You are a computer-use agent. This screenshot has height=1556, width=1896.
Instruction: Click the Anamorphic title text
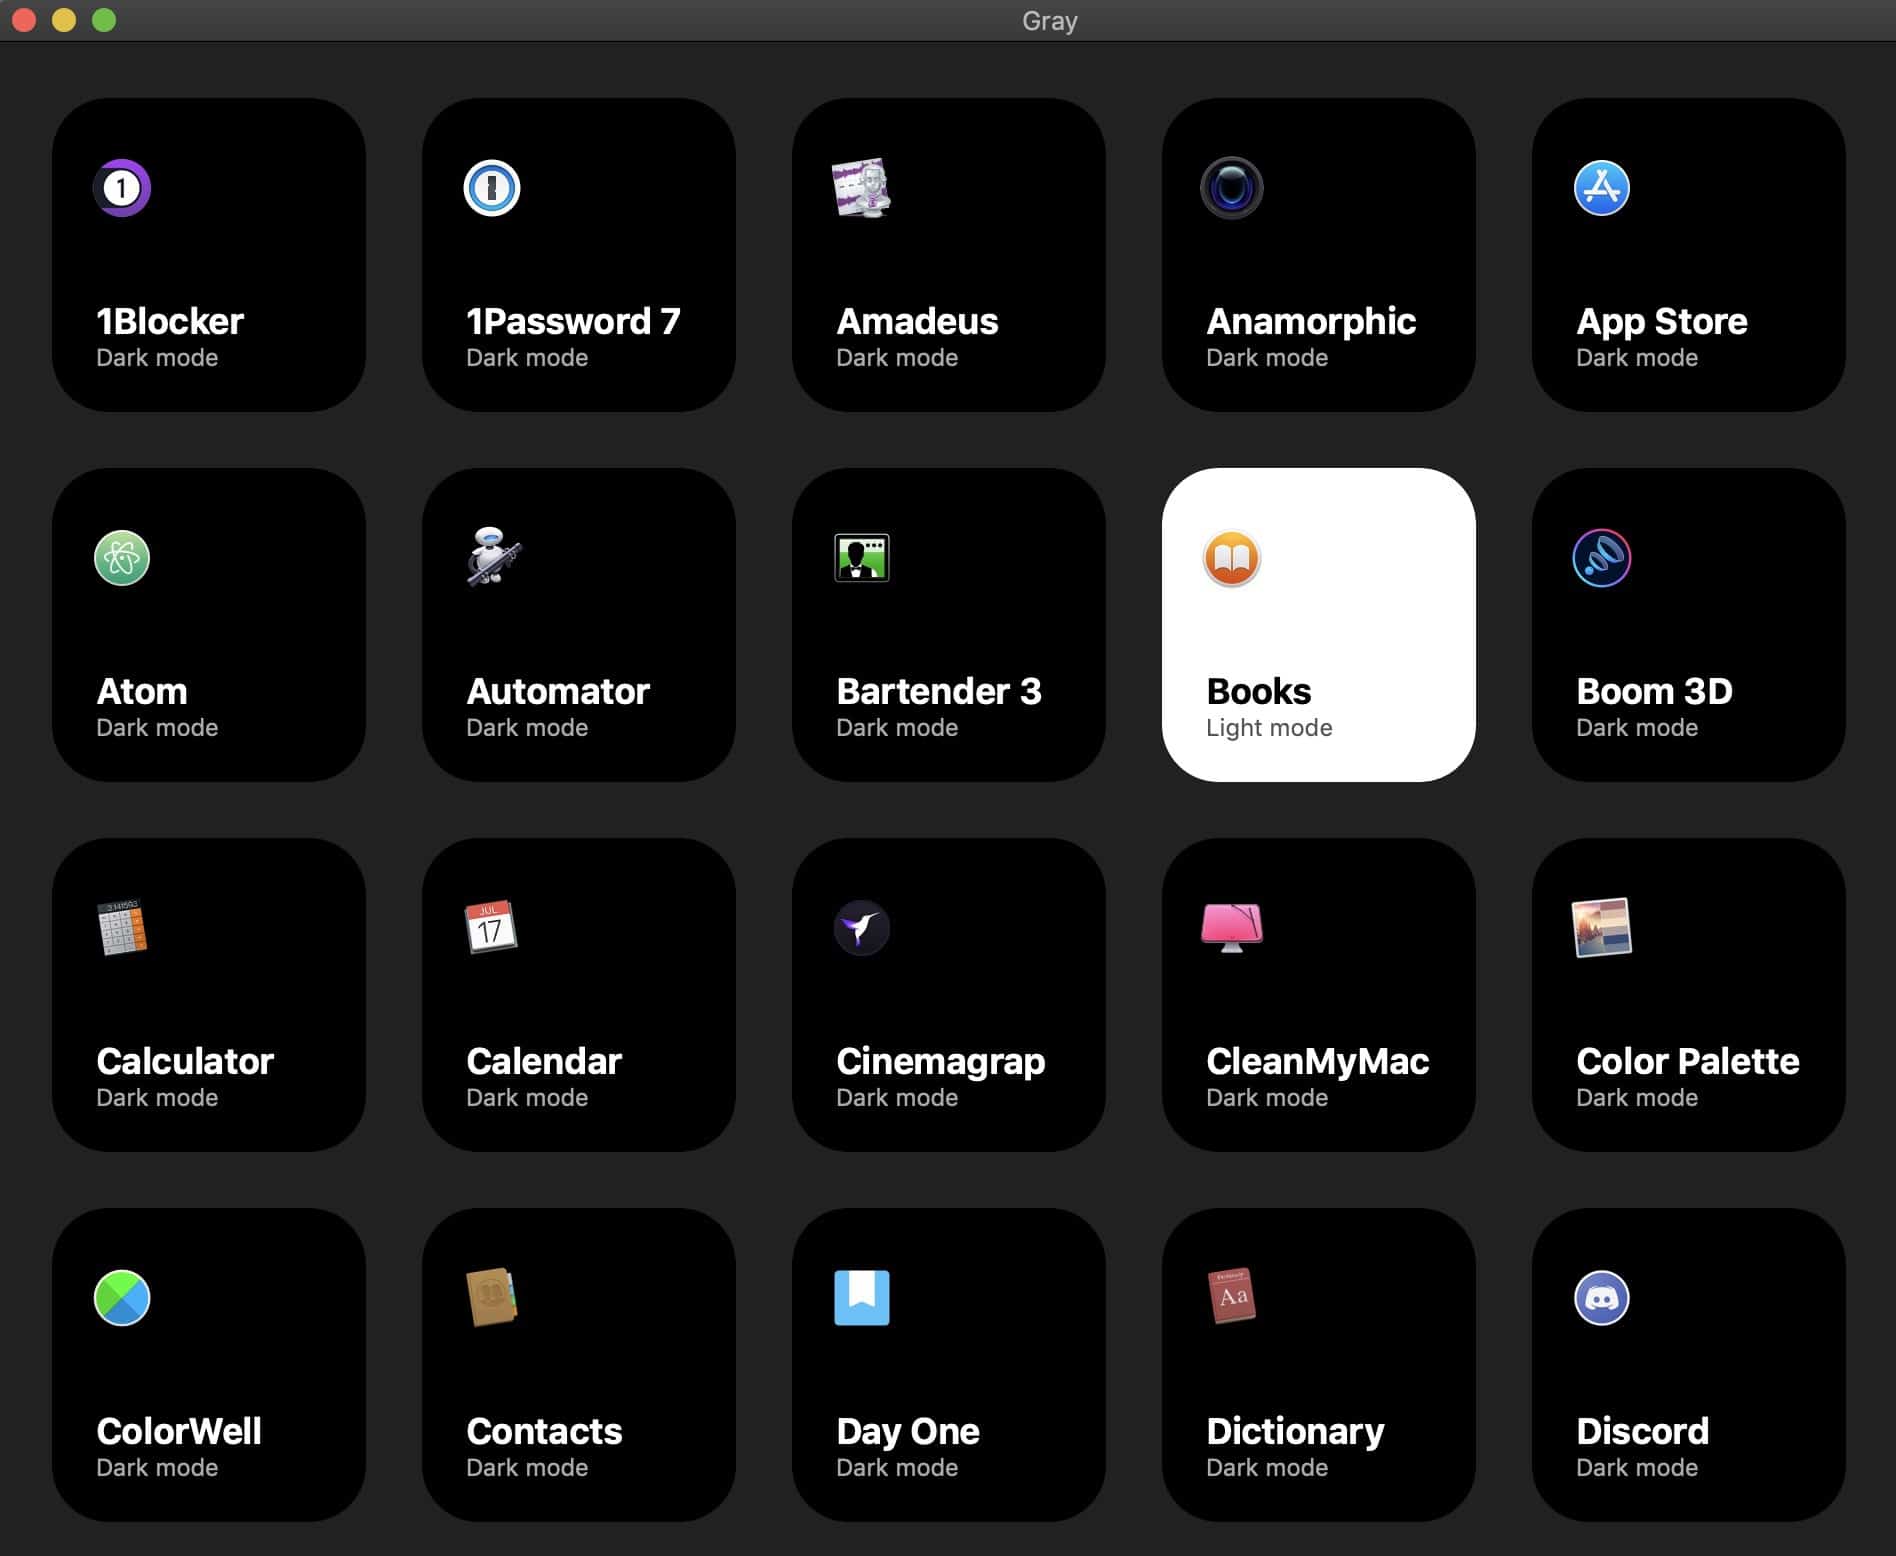coord(1311,322)
